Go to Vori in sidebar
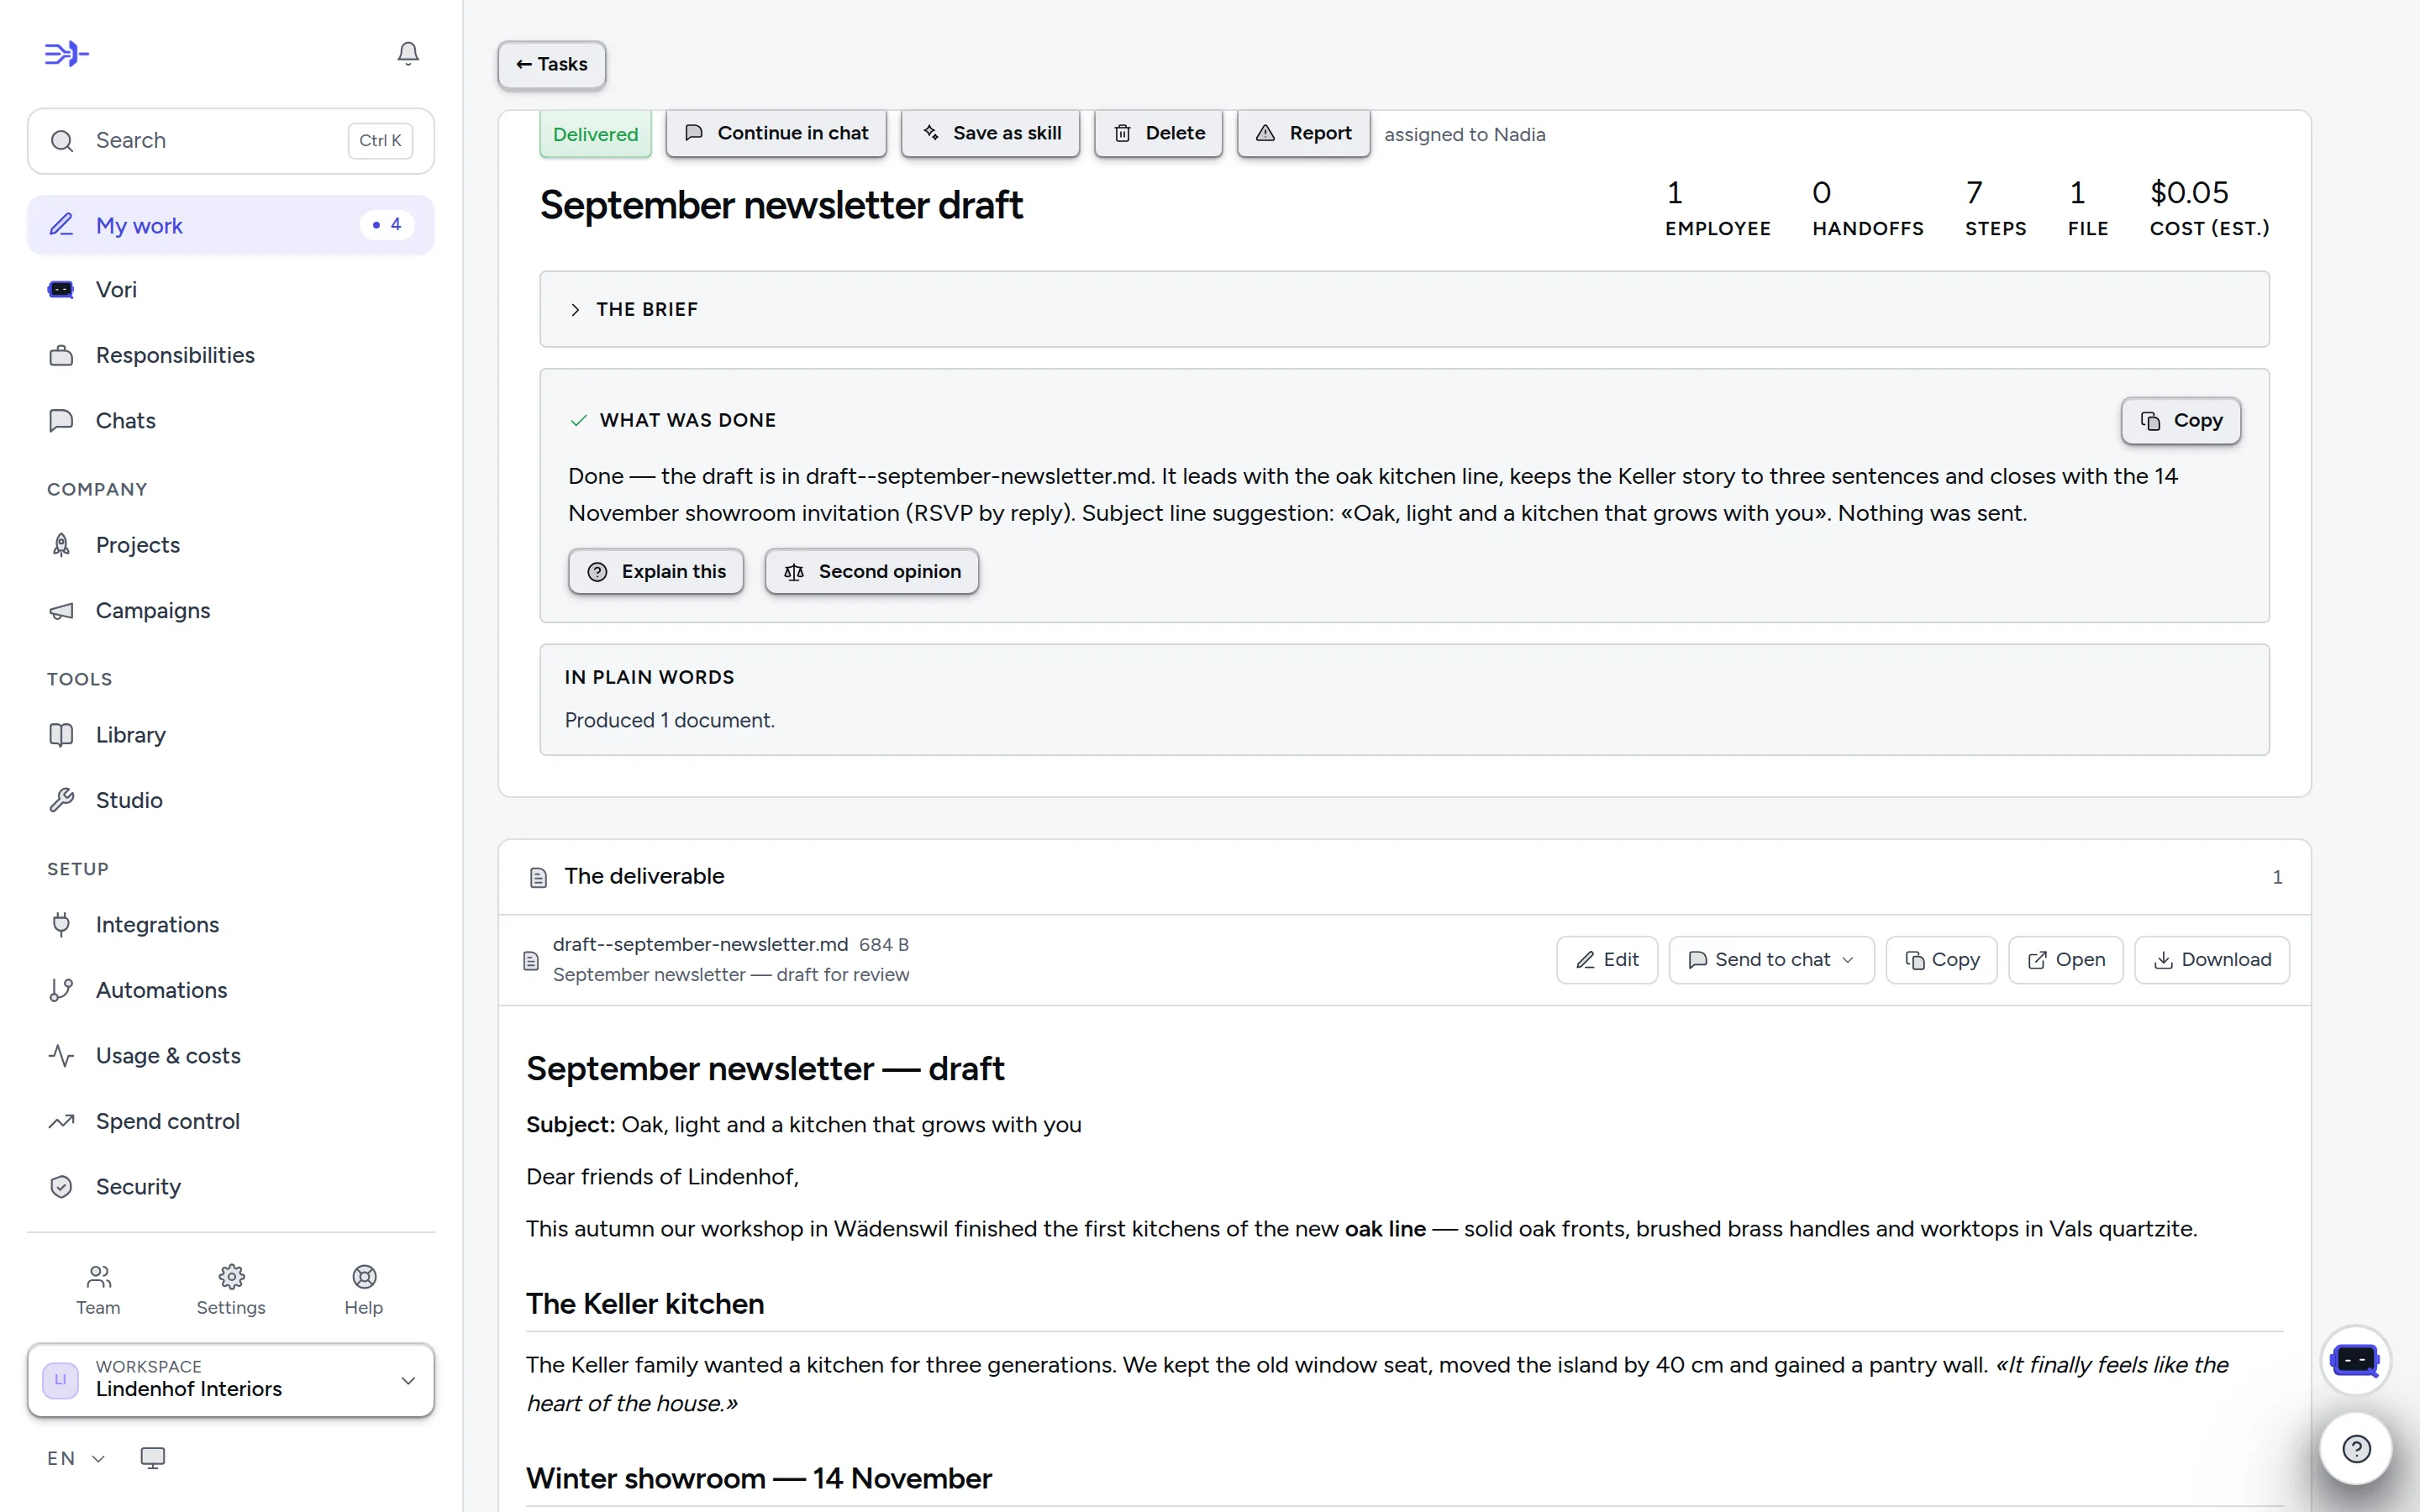This screenshot has height=1512, width=2420. click(x=231, y=289)
